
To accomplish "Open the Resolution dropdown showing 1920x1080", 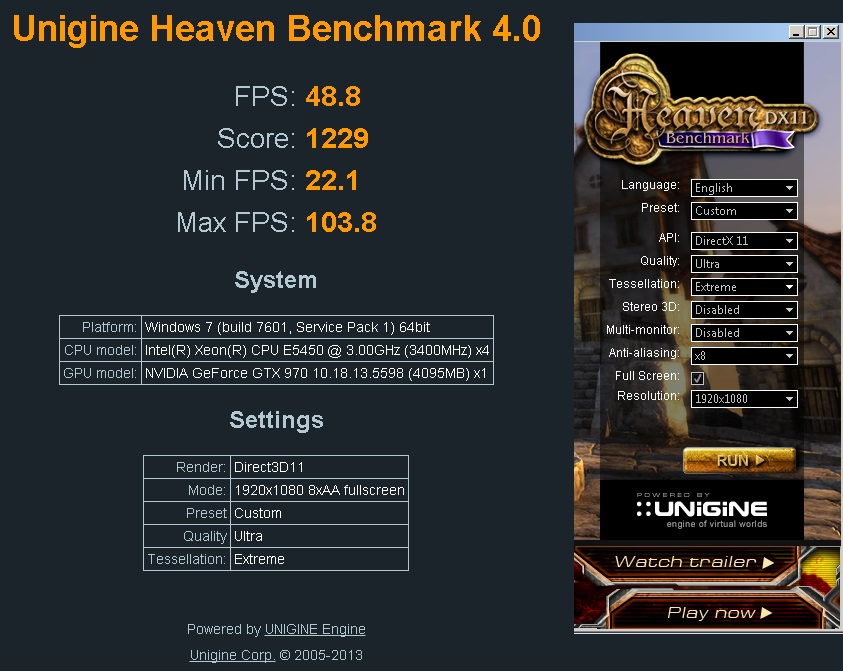I will pos(744,399).
